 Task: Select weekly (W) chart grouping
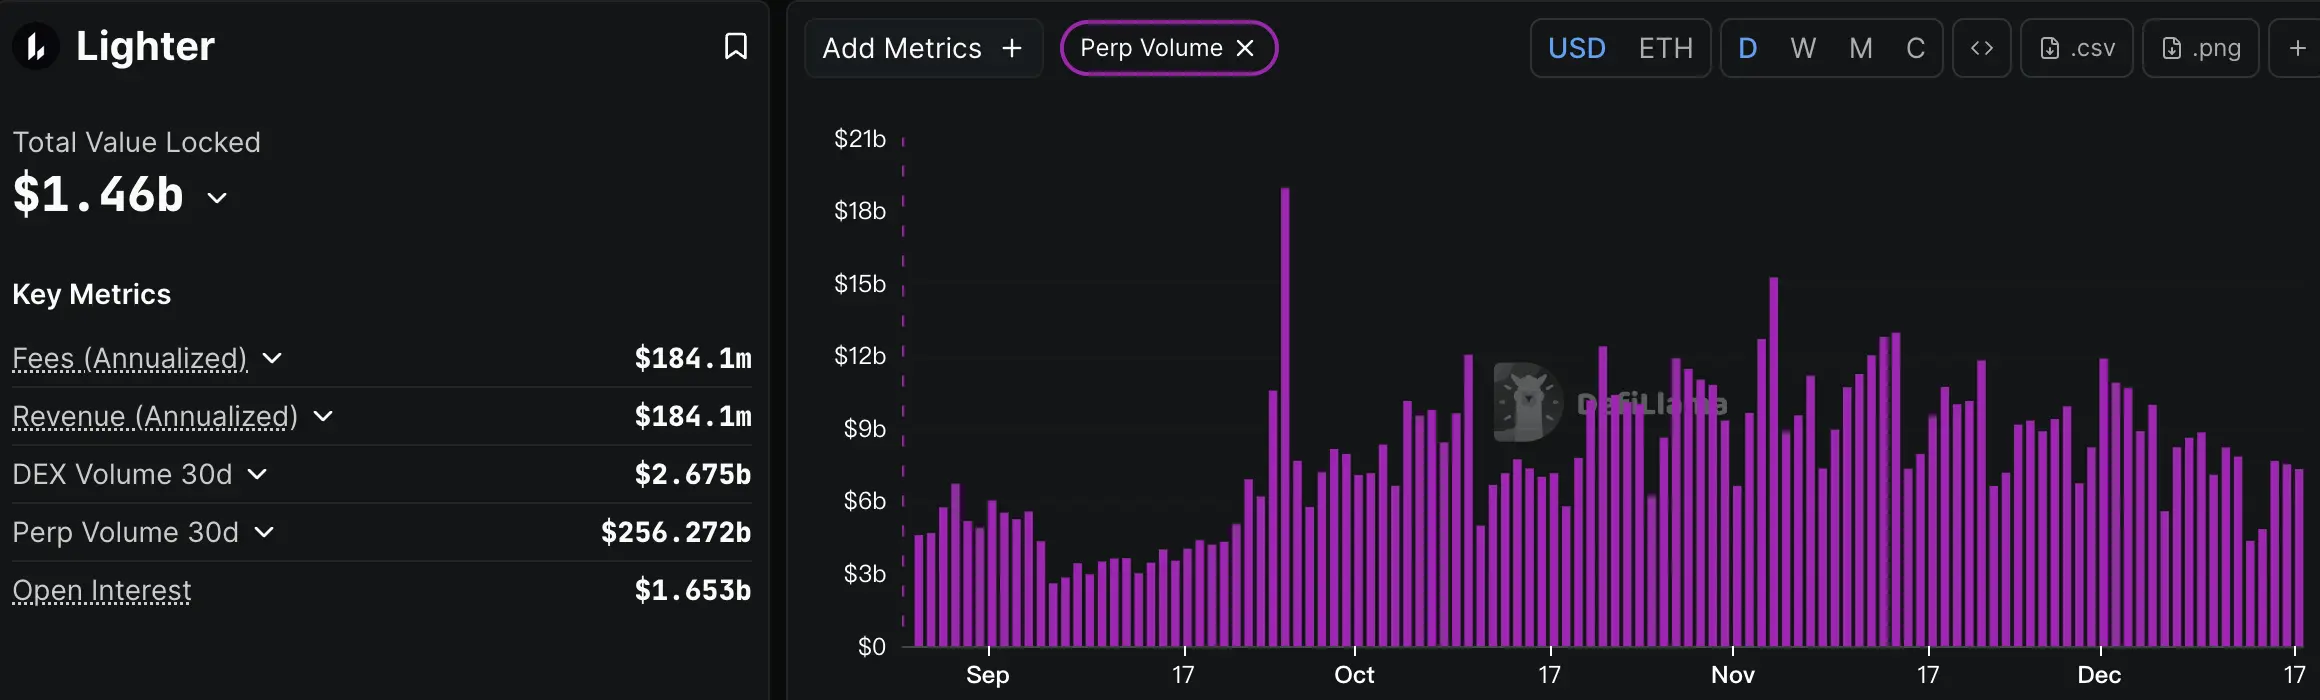tap(1803, 48)
